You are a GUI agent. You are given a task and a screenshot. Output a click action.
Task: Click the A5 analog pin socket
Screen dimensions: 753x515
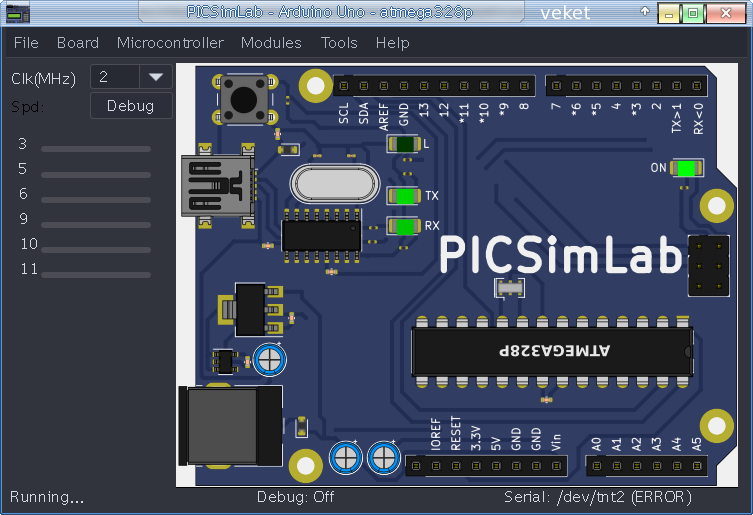(x=697, y=466)
